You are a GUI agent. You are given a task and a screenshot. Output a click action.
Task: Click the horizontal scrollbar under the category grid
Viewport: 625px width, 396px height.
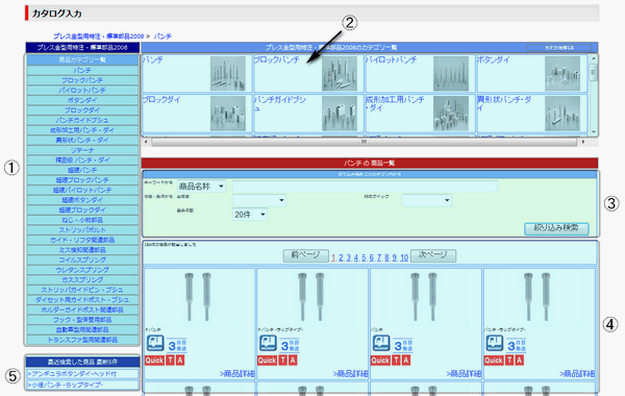[x=364, y=142]
